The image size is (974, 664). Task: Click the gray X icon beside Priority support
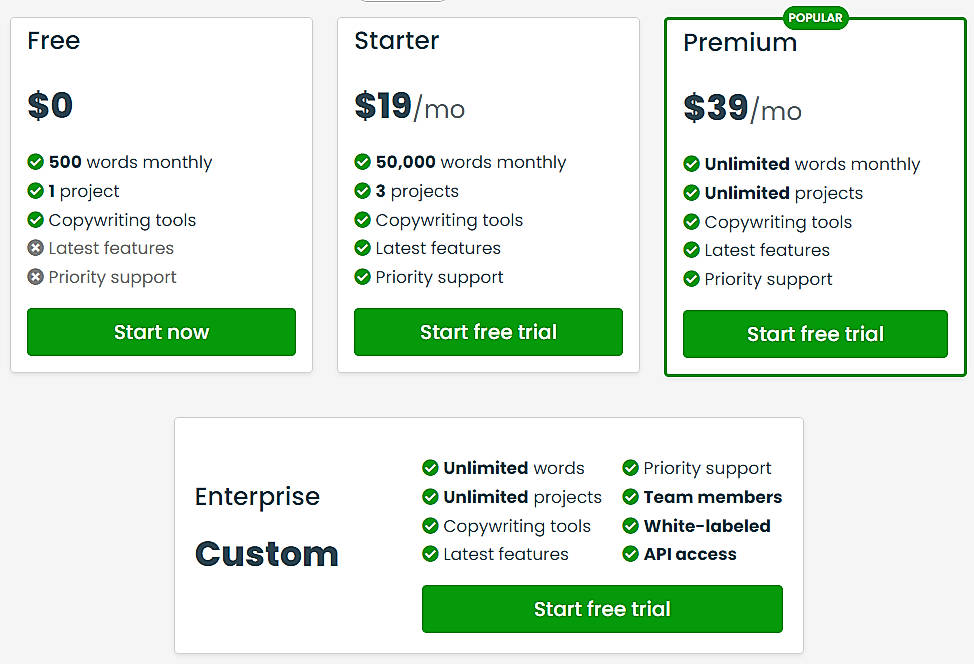pos(36,277)
